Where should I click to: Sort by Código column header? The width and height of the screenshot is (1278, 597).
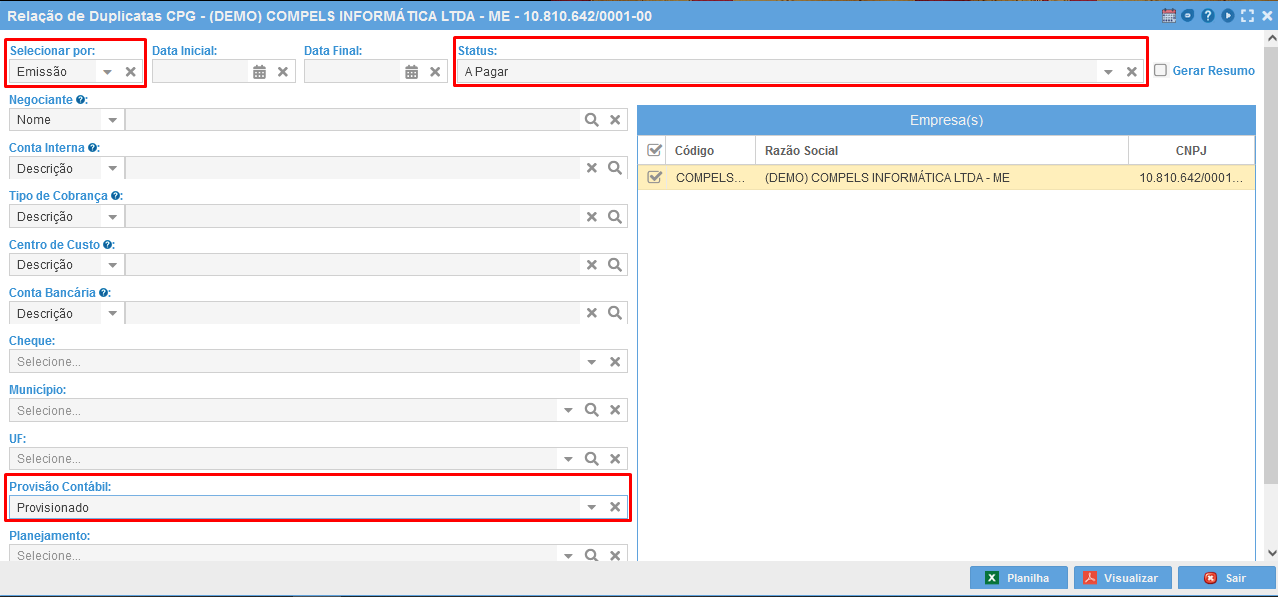coord(710,150)
